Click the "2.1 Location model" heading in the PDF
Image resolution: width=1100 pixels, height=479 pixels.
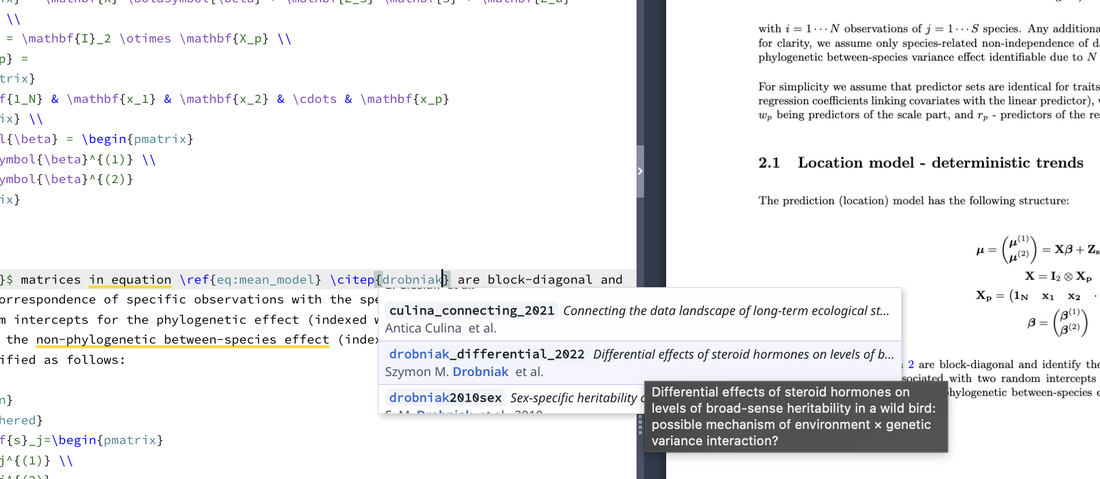920,163
